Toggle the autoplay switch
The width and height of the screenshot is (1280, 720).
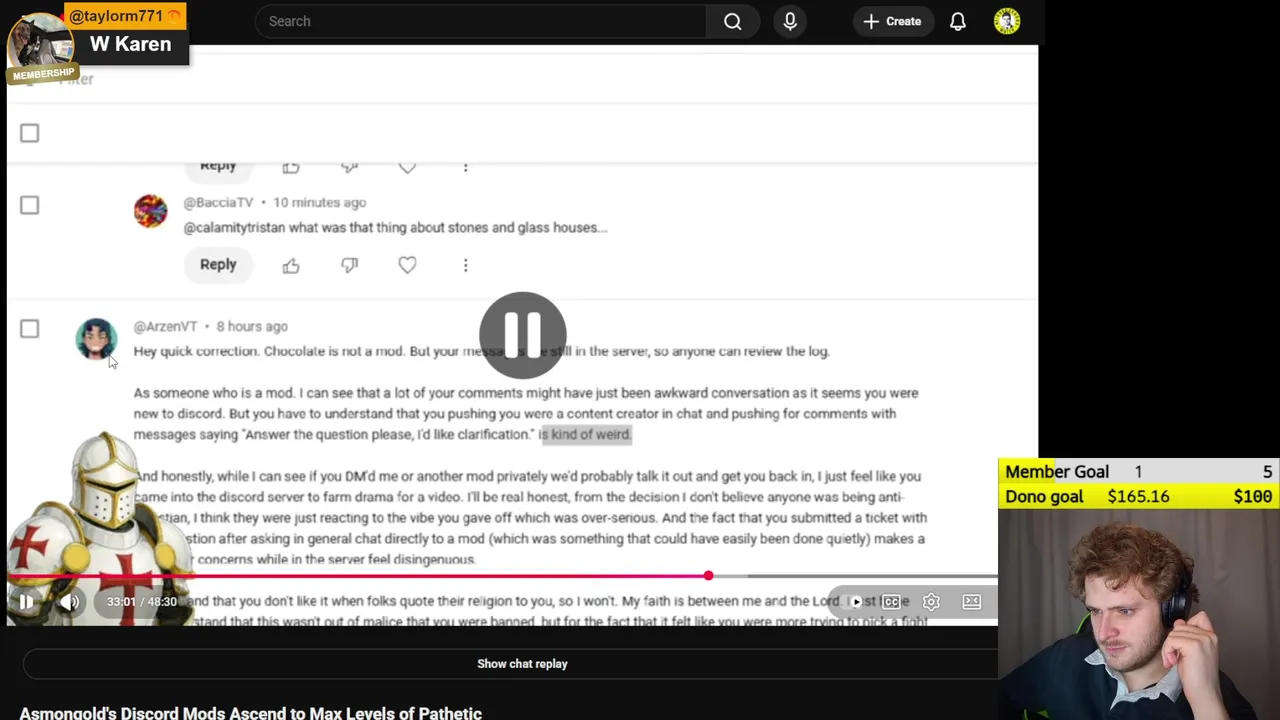[x=853, y=602]
